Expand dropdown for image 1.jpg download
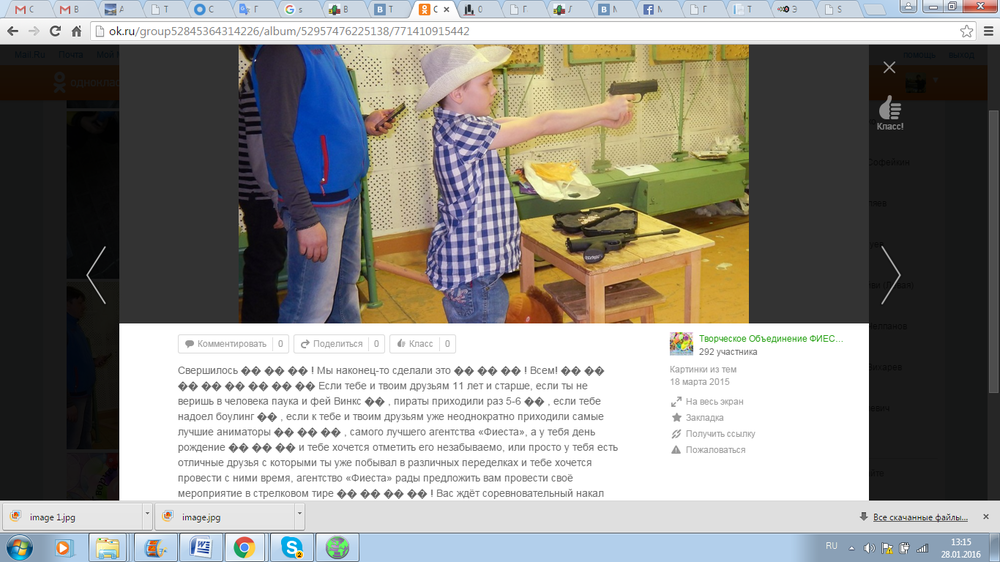Viewport: 1000px width, 562px height. pyautogui.click(x=147, y=517)
